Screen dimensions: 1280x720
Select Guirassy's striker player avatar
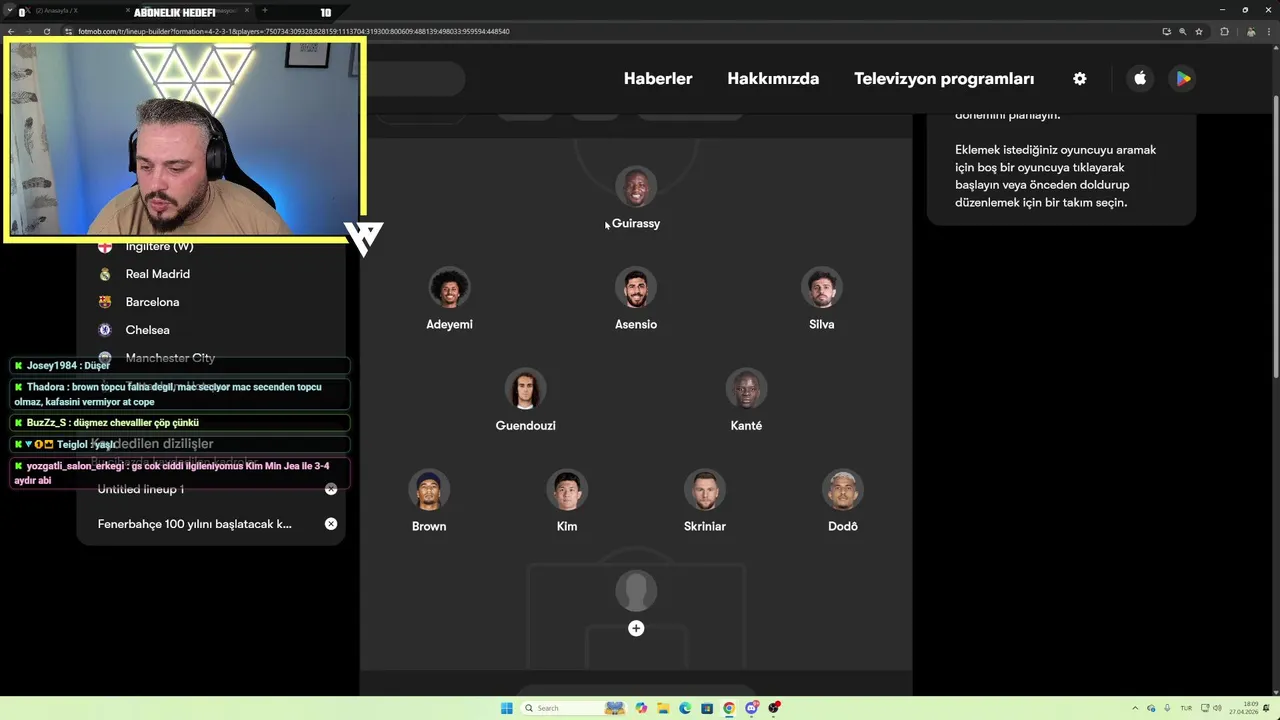[x=636, y=187]
